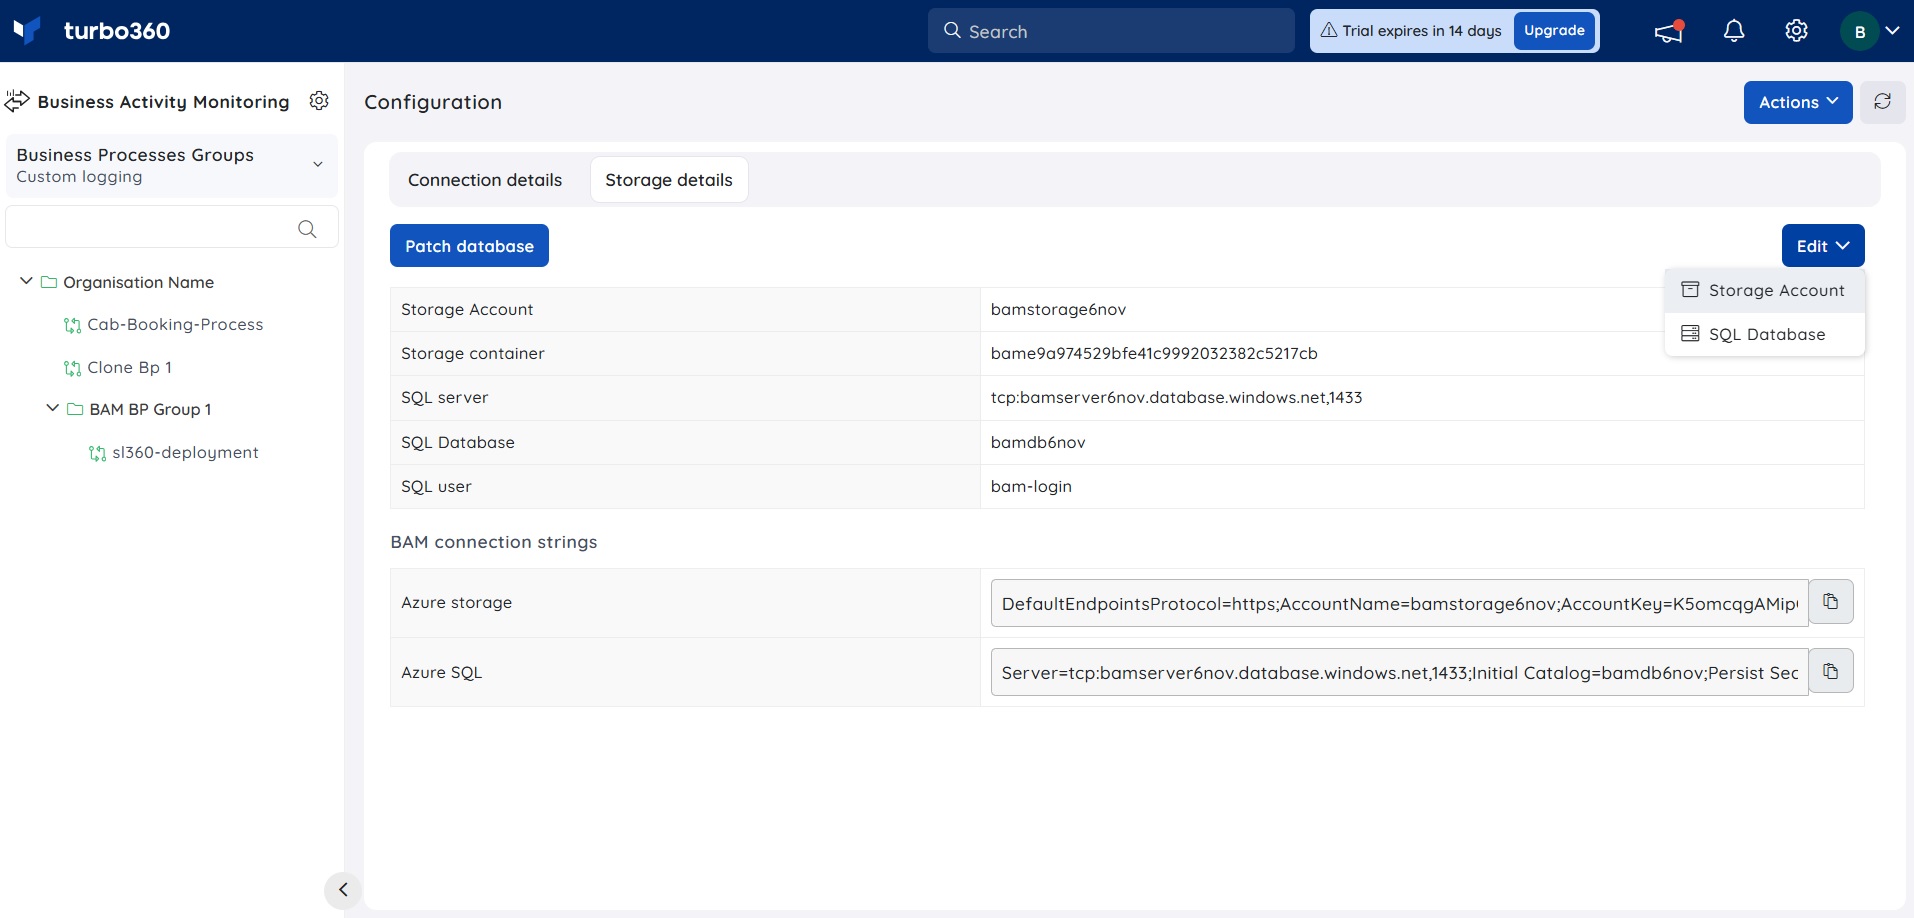The height and width of the screenshot is (918, 1914).
Task: Click the Azure storage row label
Action: pos(456,603)
